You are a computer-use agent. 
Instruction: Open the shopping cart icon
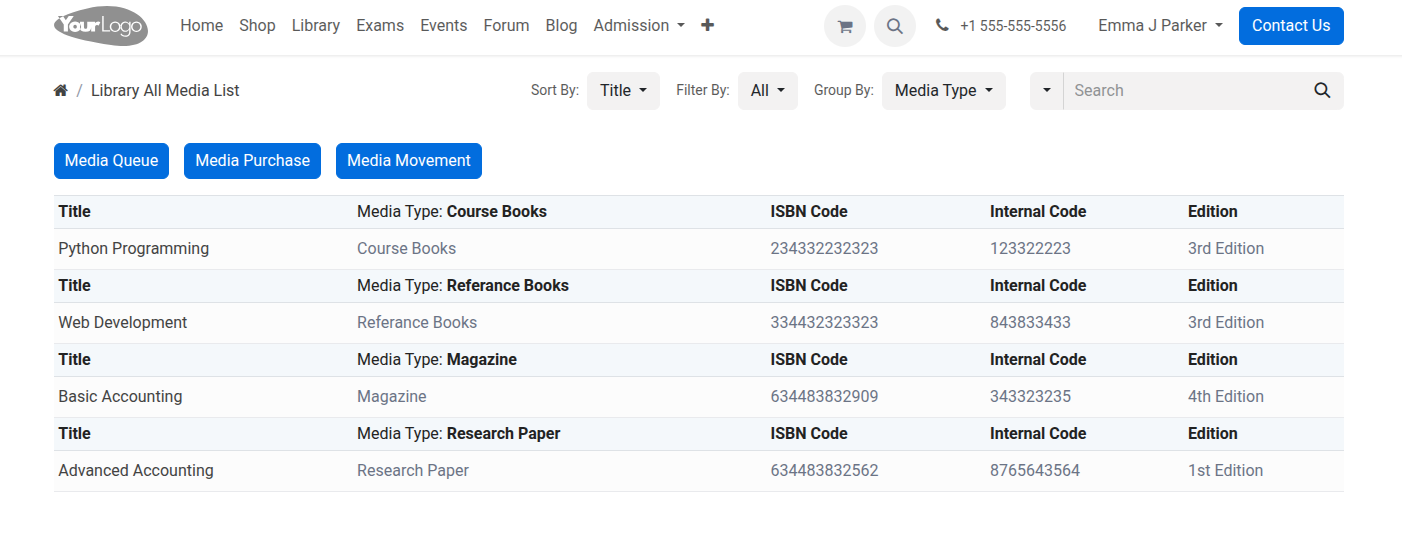pyautogui.click(x=845, y=26)
